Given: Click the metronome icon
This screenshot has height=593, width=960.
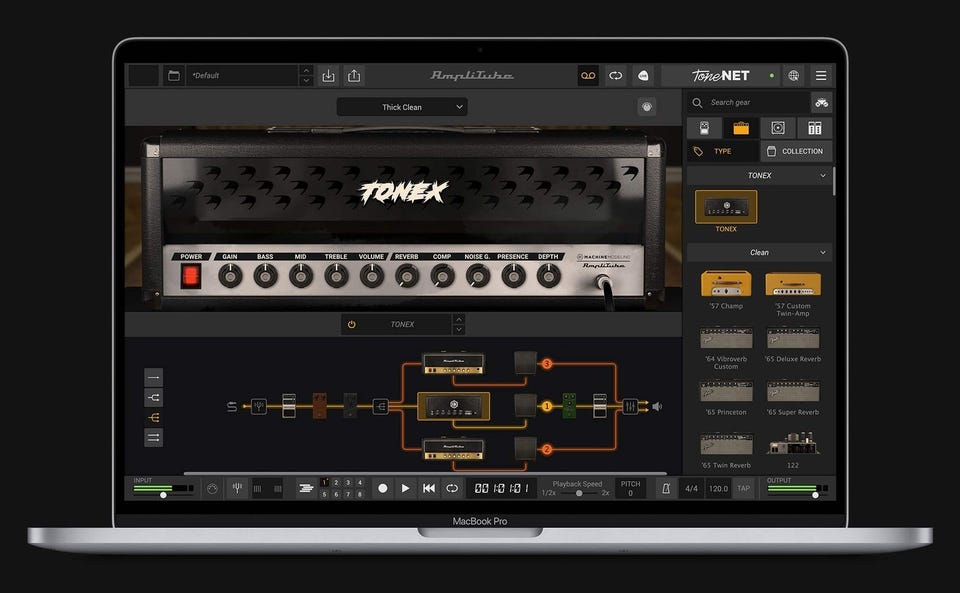Looking at the screenshot, I should tap(664, 488).
